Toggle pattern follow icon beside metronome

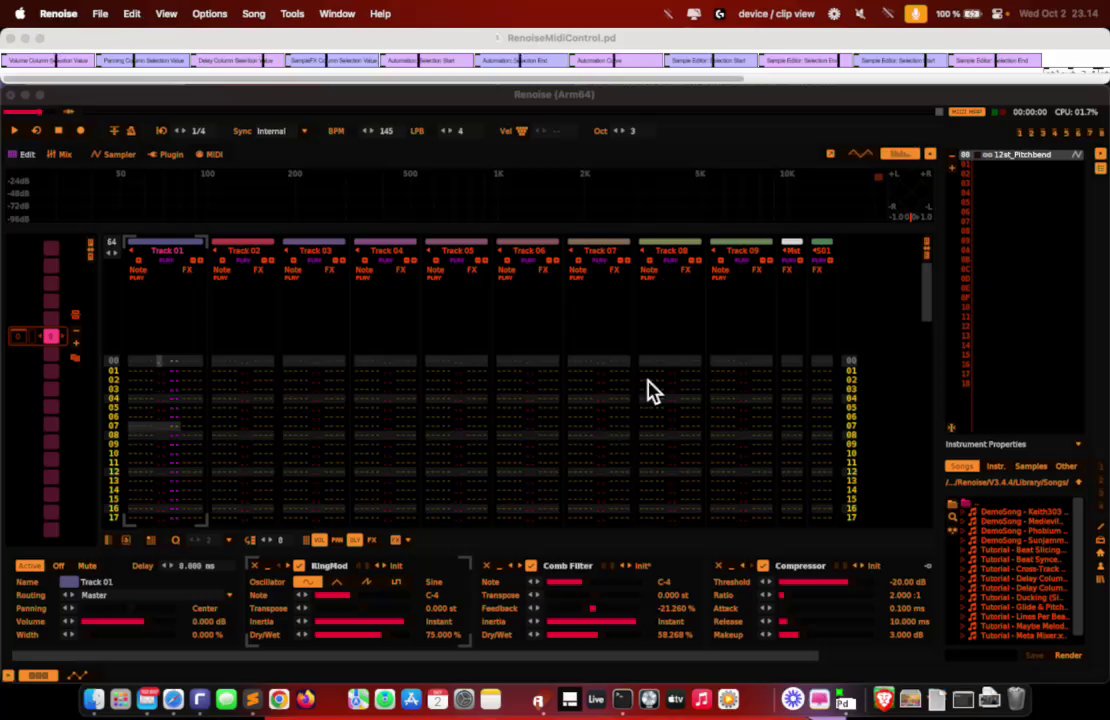pos(114,130)
